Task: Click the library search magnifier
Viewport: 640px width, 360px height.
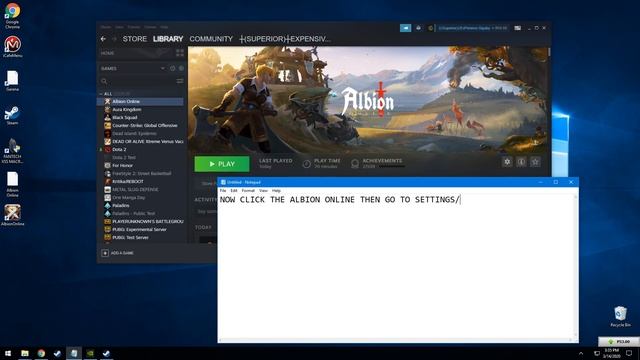Action: click(104, 81)
